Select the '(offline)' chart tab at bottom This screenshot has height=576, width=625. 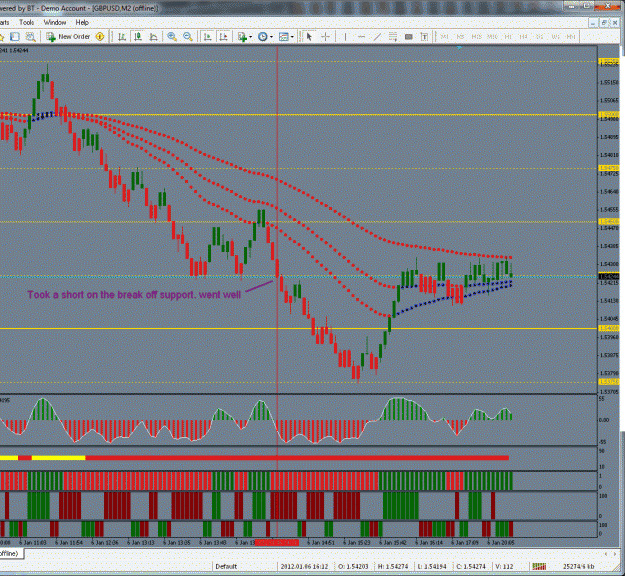point(10,554)
